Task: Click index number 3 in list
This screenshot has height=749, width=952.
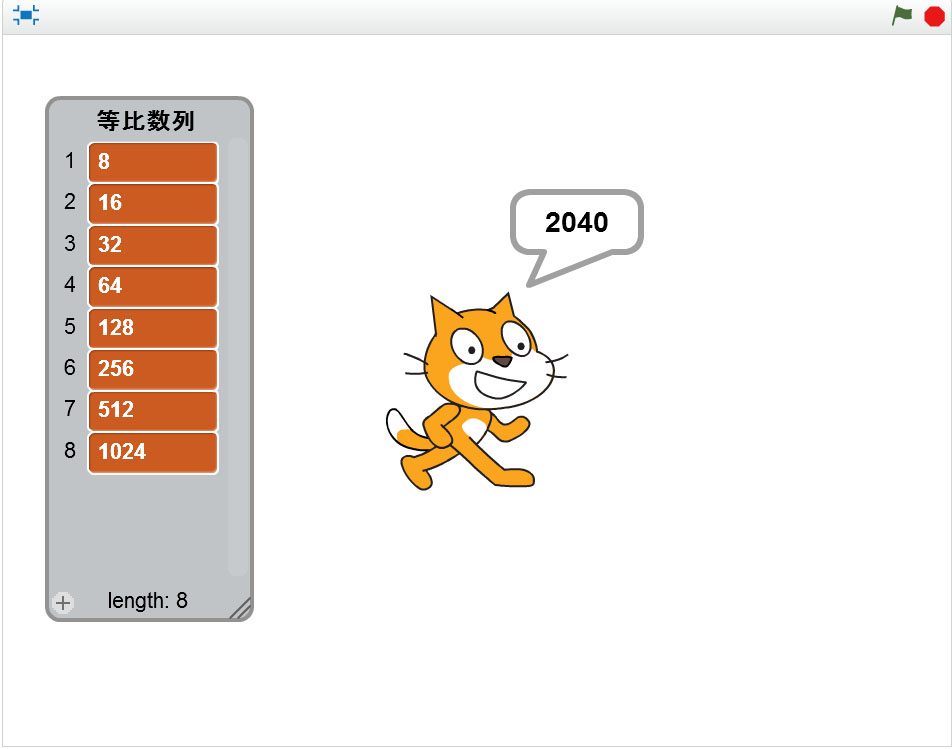Action: 70,243
